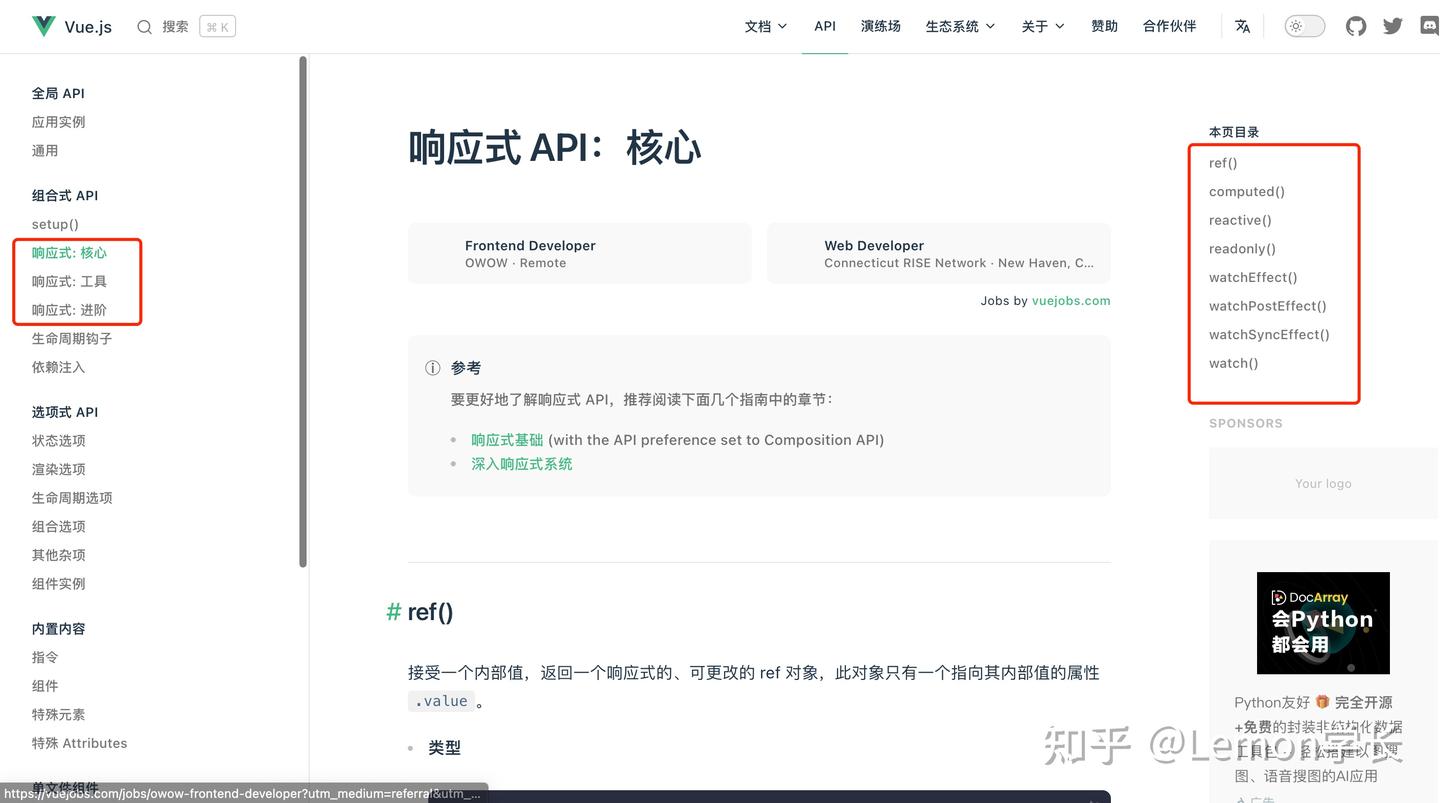Open the search magnifier icon
The image size is (1440, 803).
[144, 27]
